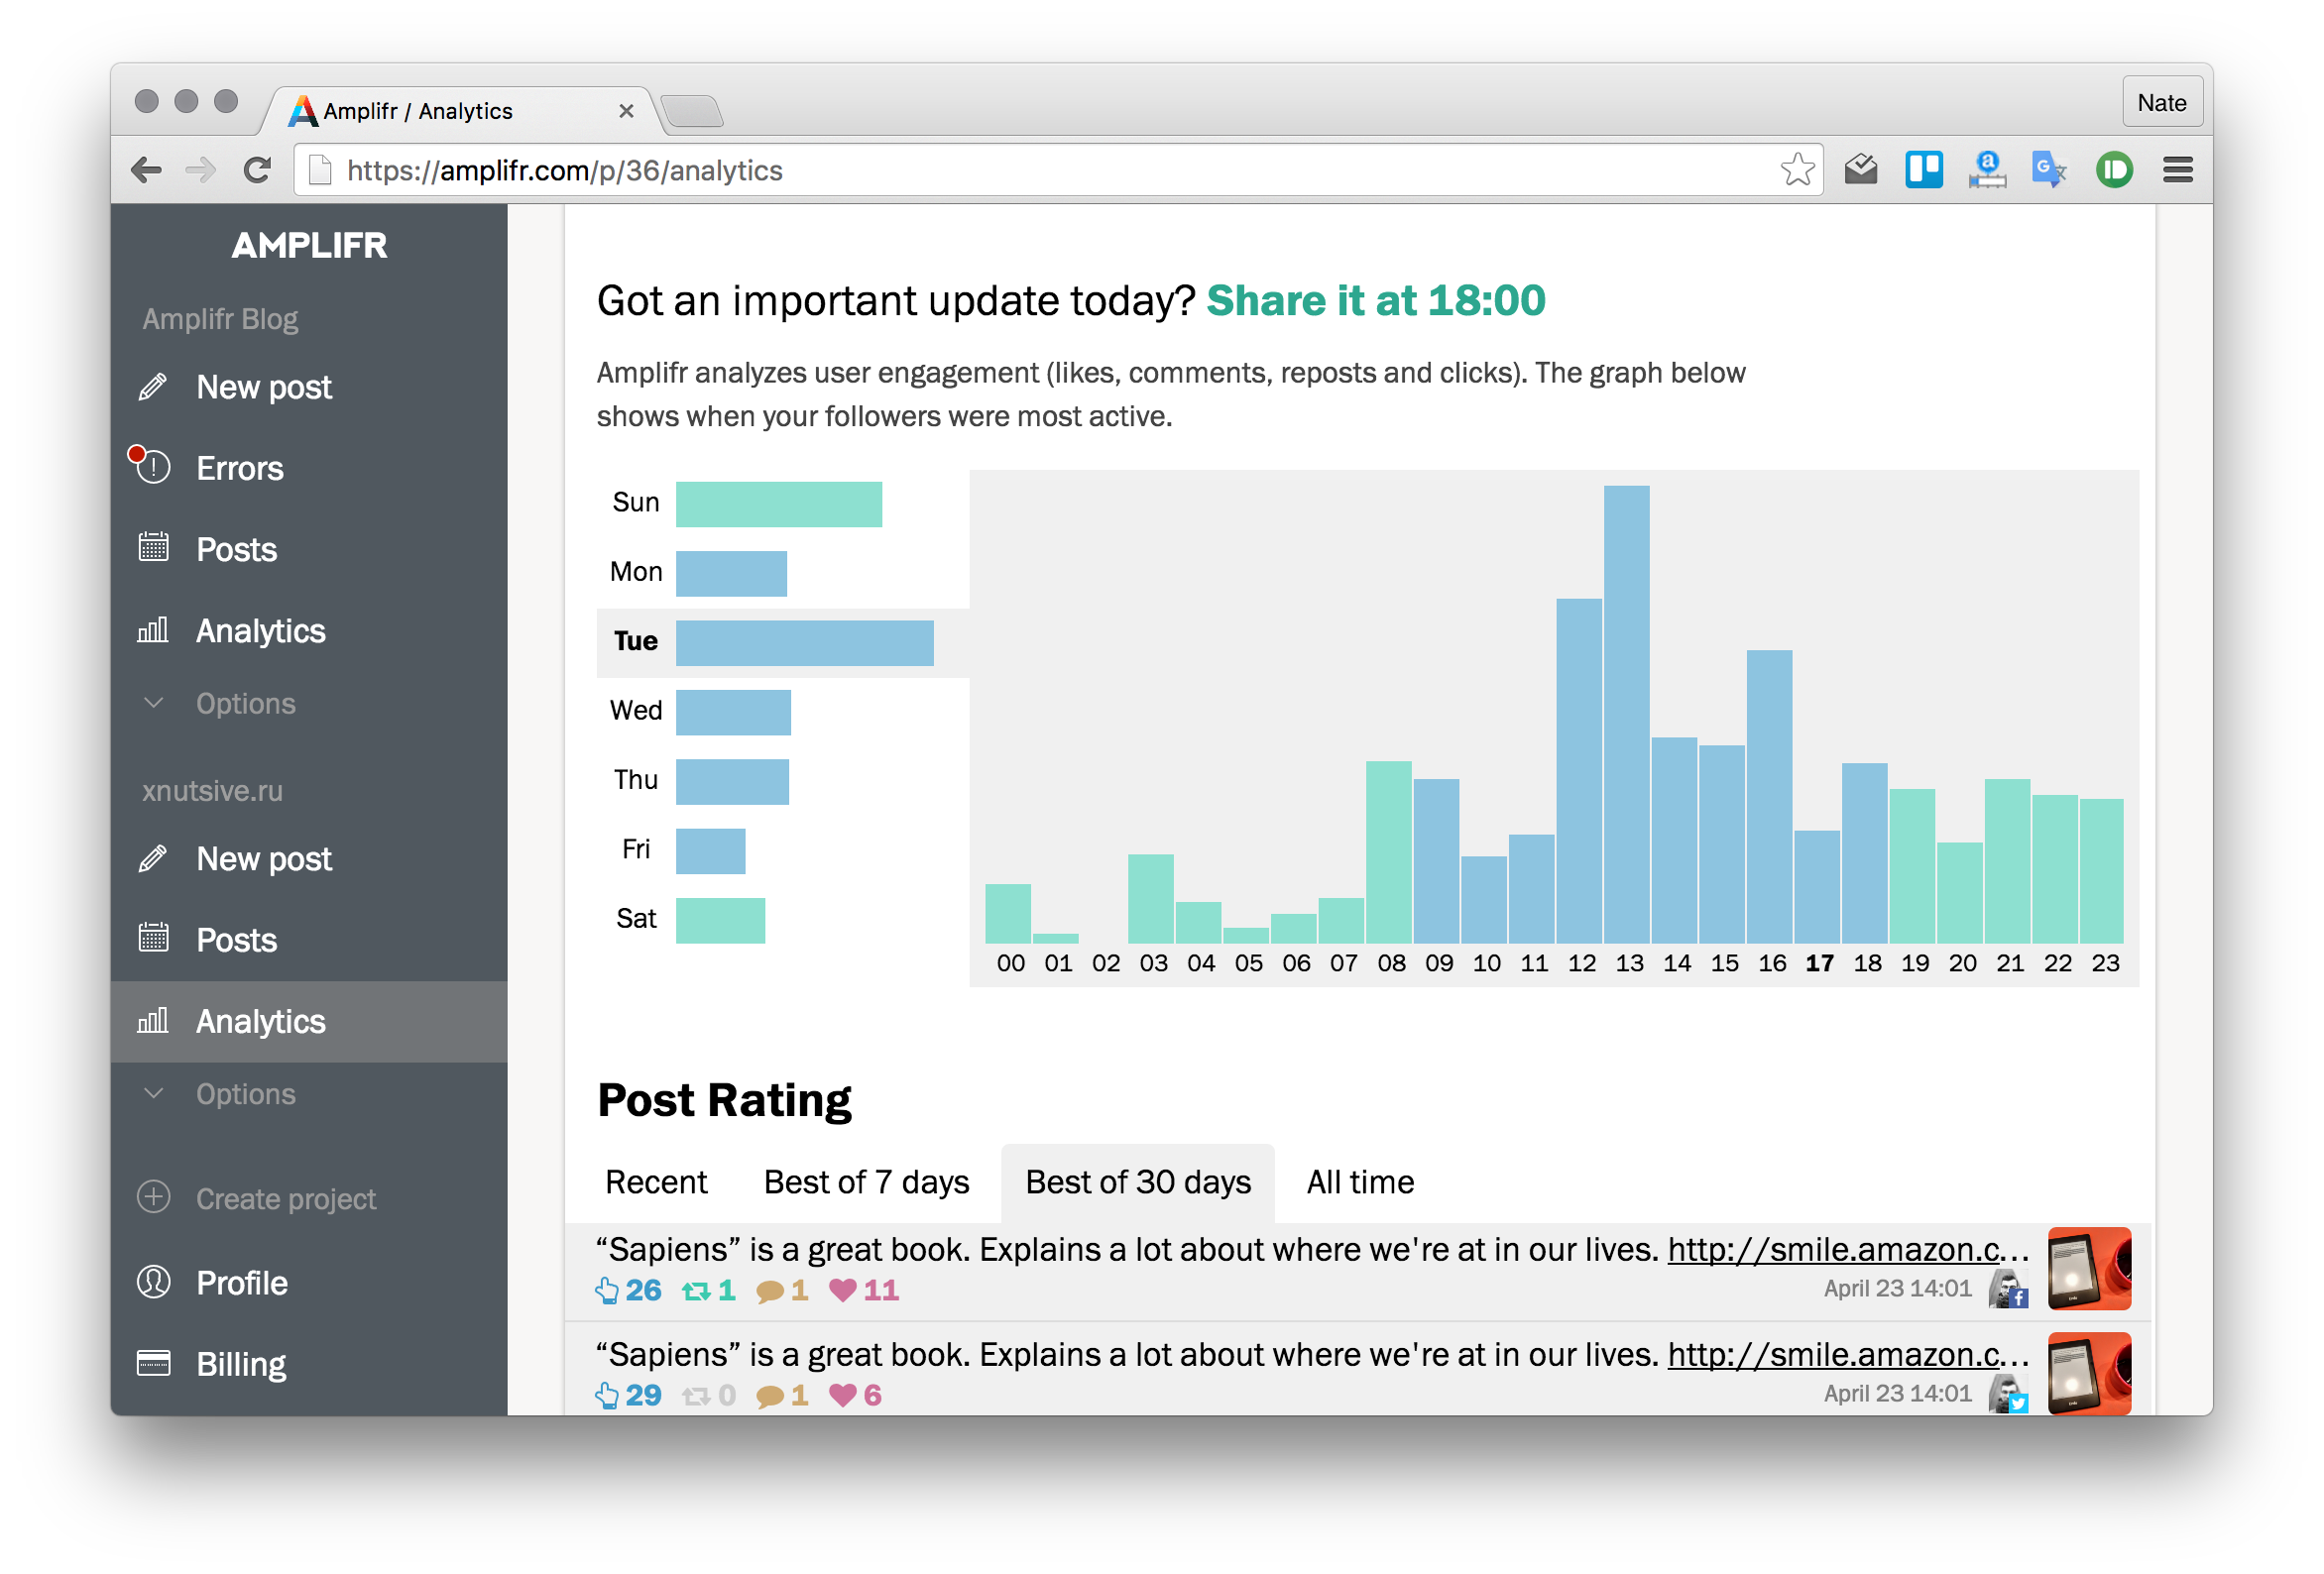The width and height of the screenshot is (2324, 1574).
Task: Expand Options under Amplifr Blog
Action: [245, 703]
